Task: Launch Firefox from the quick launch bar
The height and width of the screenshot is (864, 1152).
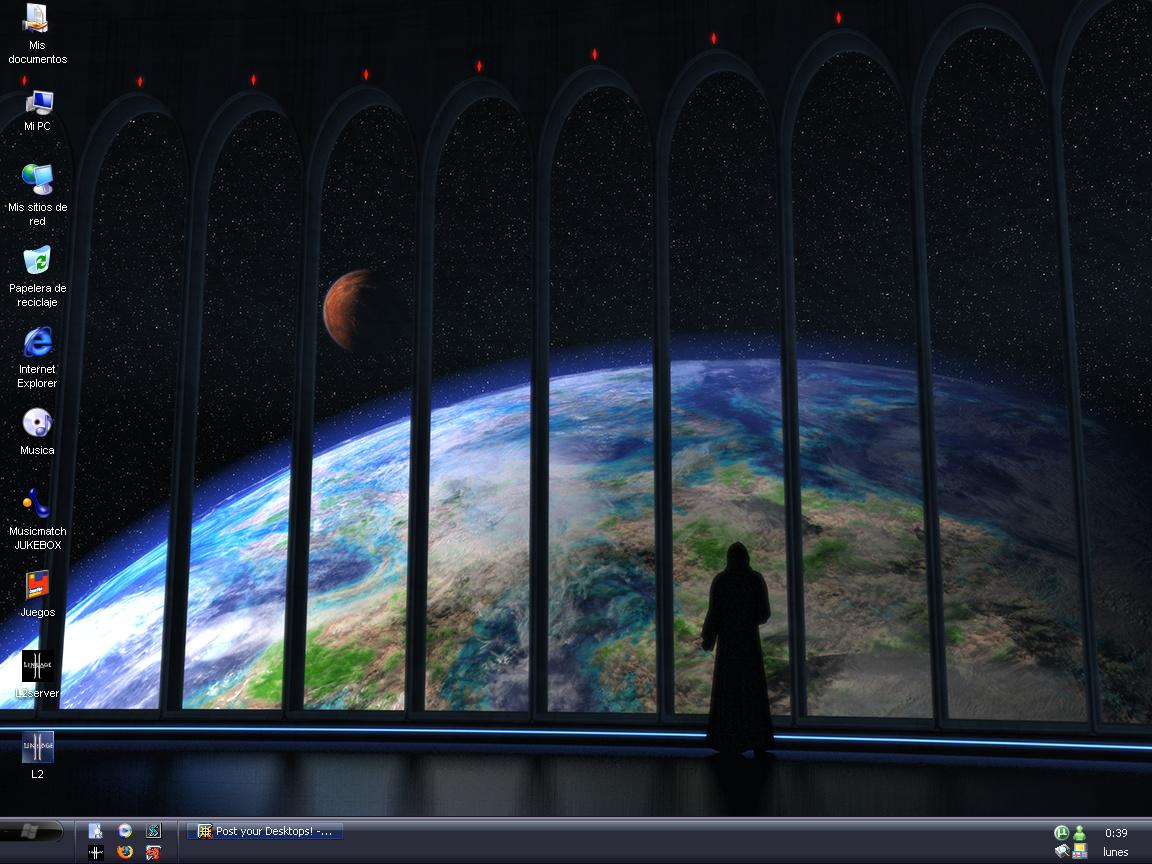Action: [125, 852]
